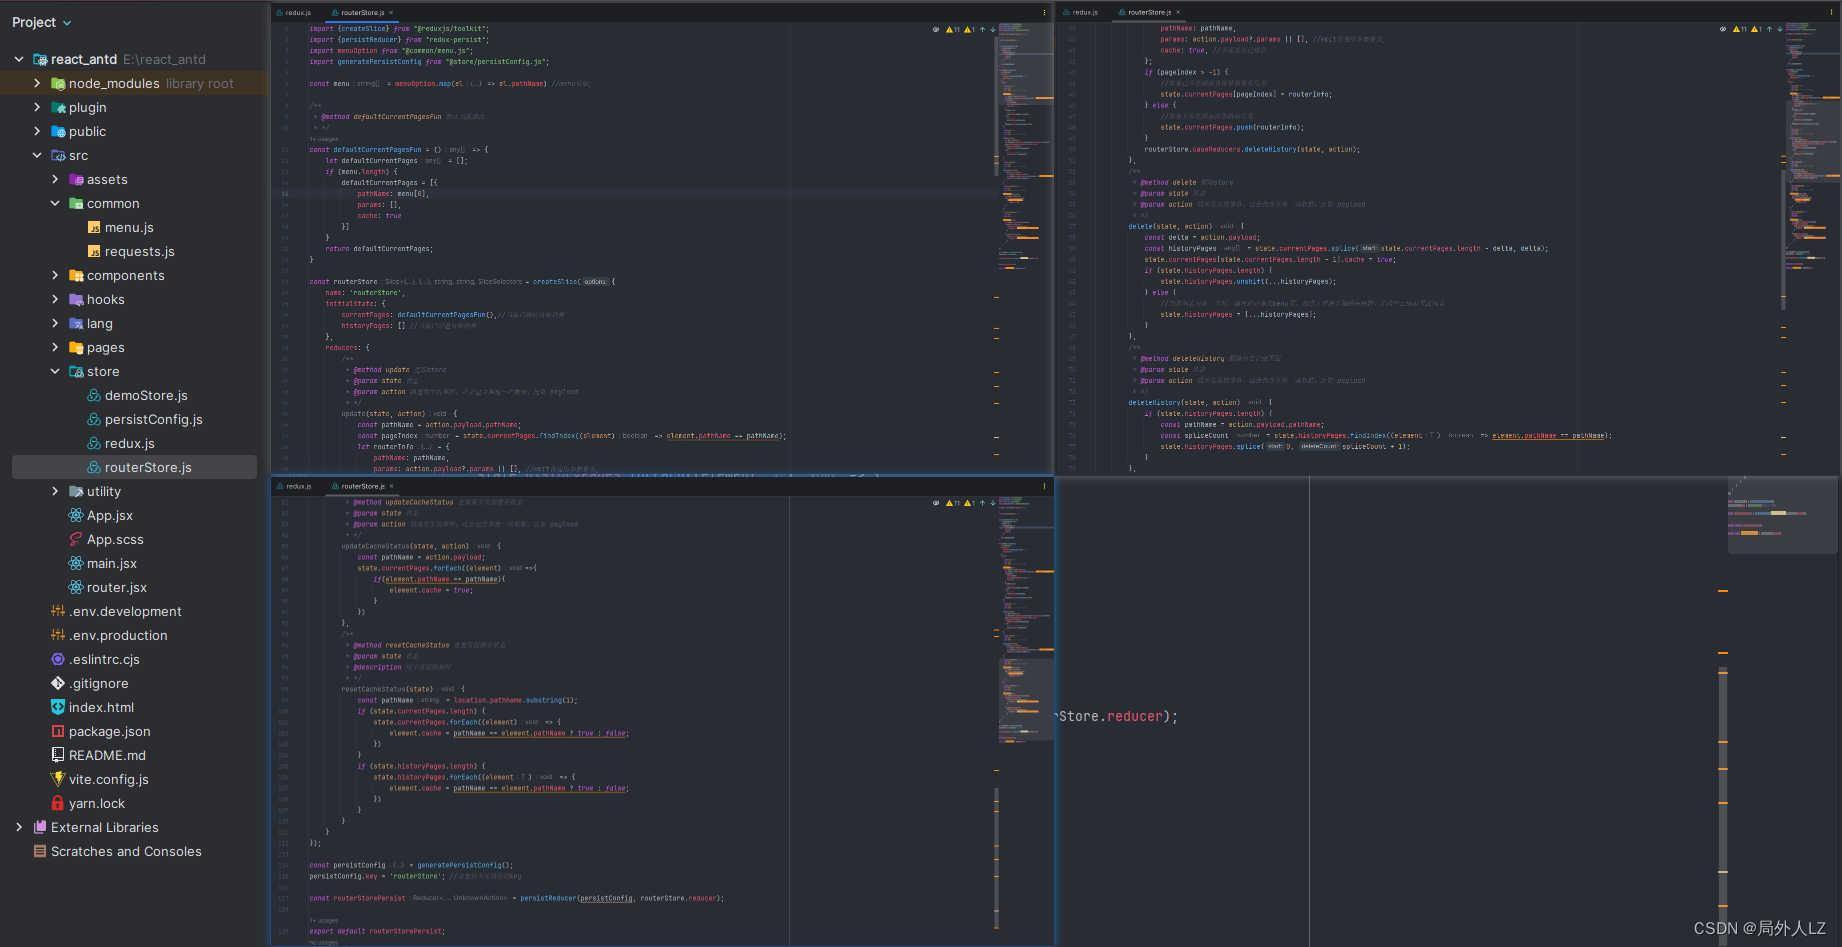1842x947 pixels.
Task: Expand the pages folder
Action: pos(55,347)
